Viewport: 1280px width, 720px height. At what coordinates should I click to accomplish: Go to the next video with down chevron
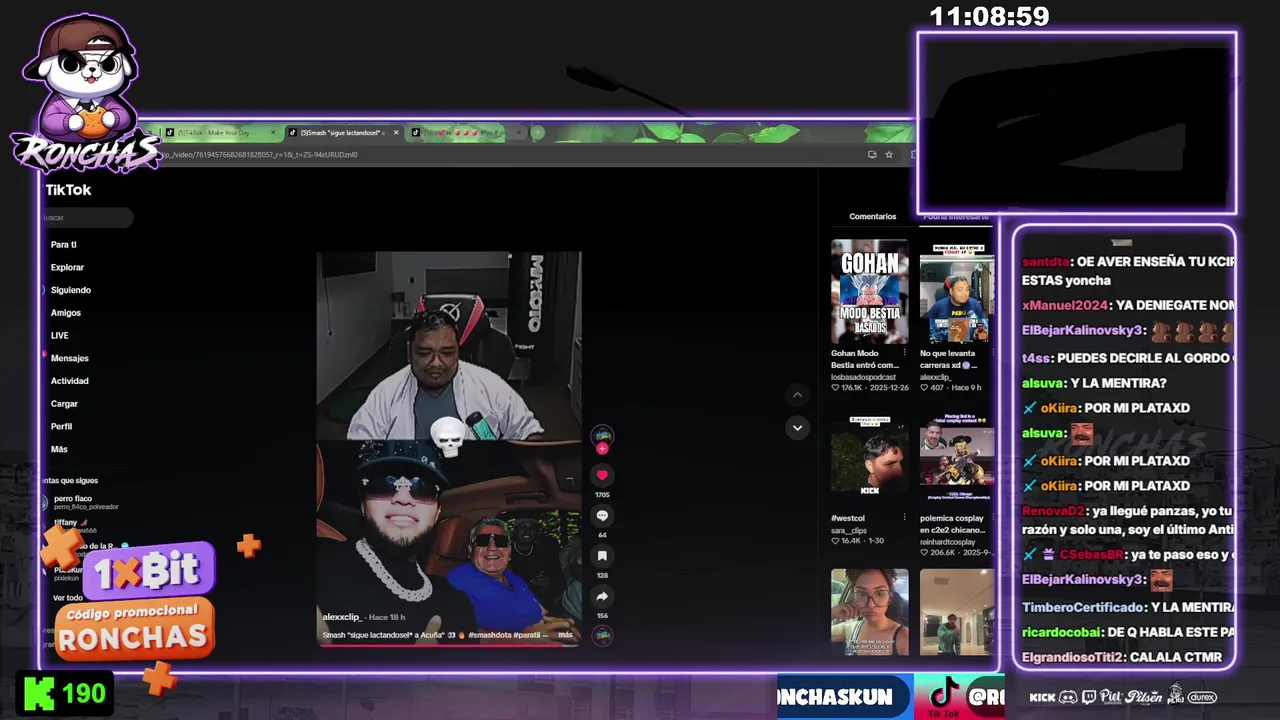tap(797, 427)
